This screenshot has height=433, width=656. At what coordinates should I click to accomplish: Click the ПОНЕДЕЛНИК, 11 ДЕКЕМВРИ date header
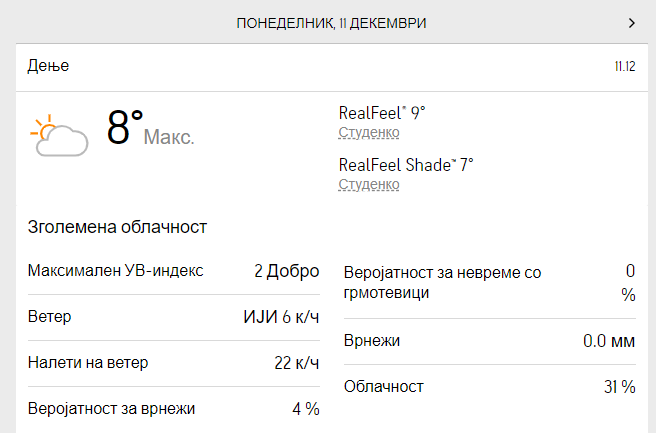[331, 23]
